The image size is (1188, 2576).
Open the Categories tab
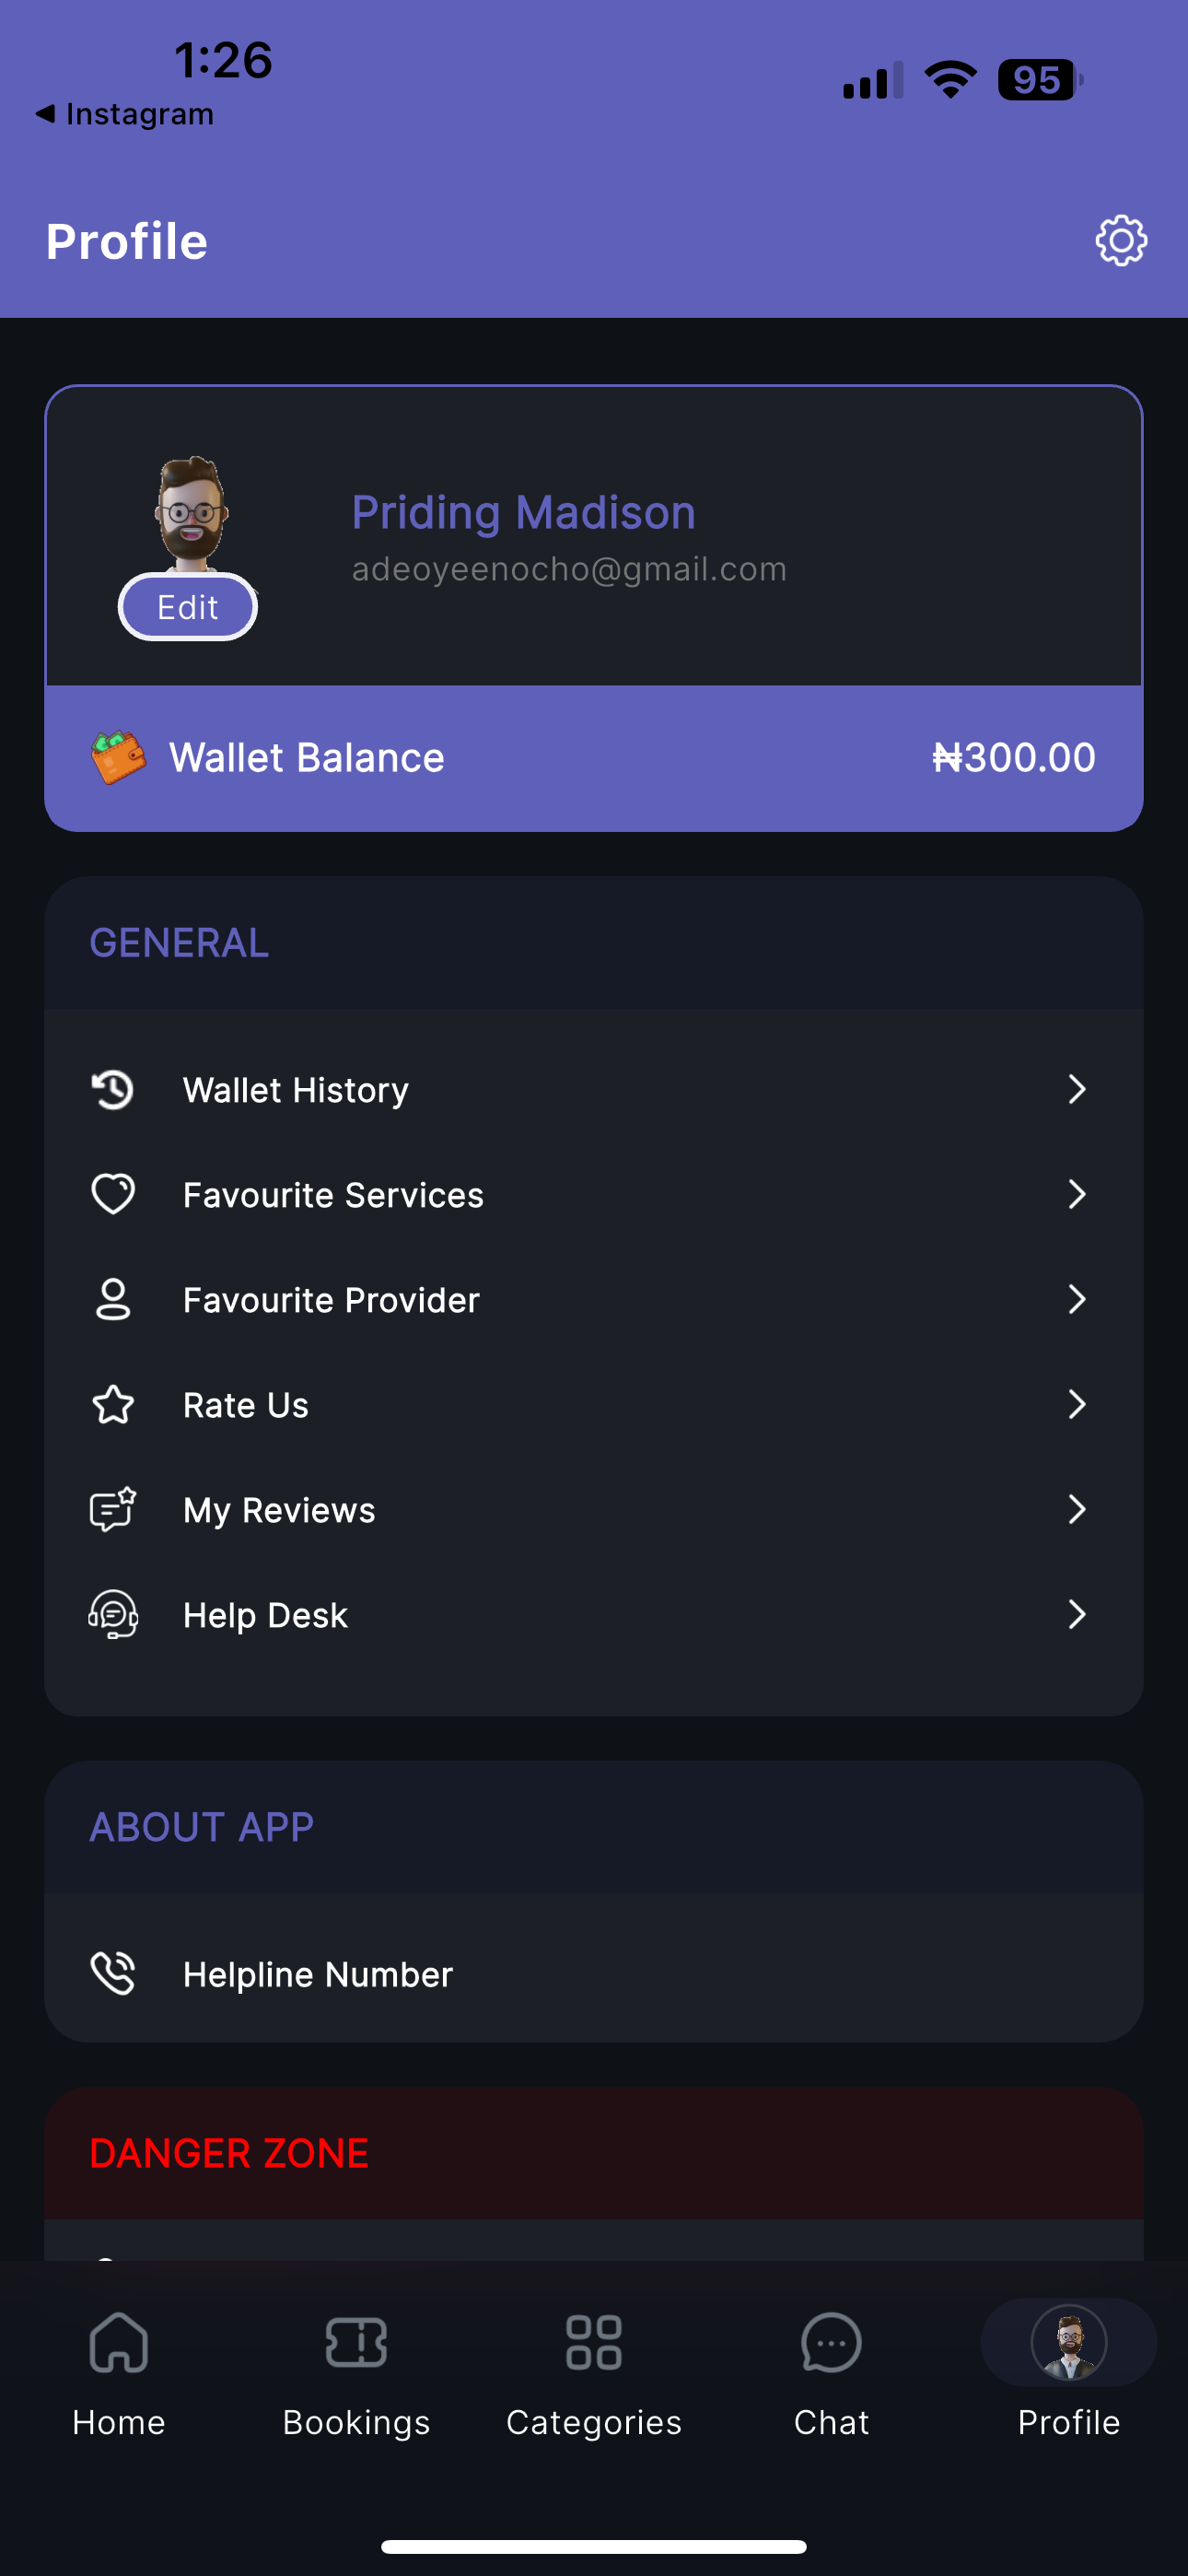[594, 2374]
